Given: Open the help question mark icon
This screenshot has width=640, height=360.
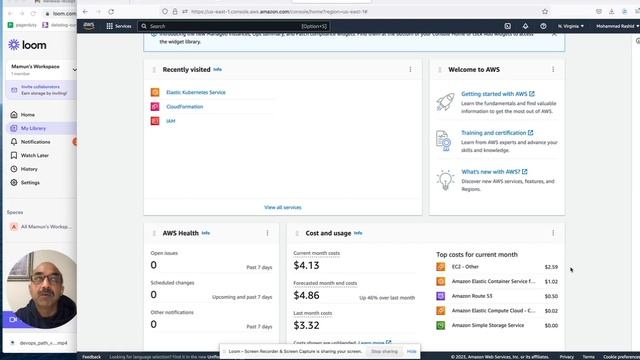Looking at the screenshot, I should pos(543,26).
